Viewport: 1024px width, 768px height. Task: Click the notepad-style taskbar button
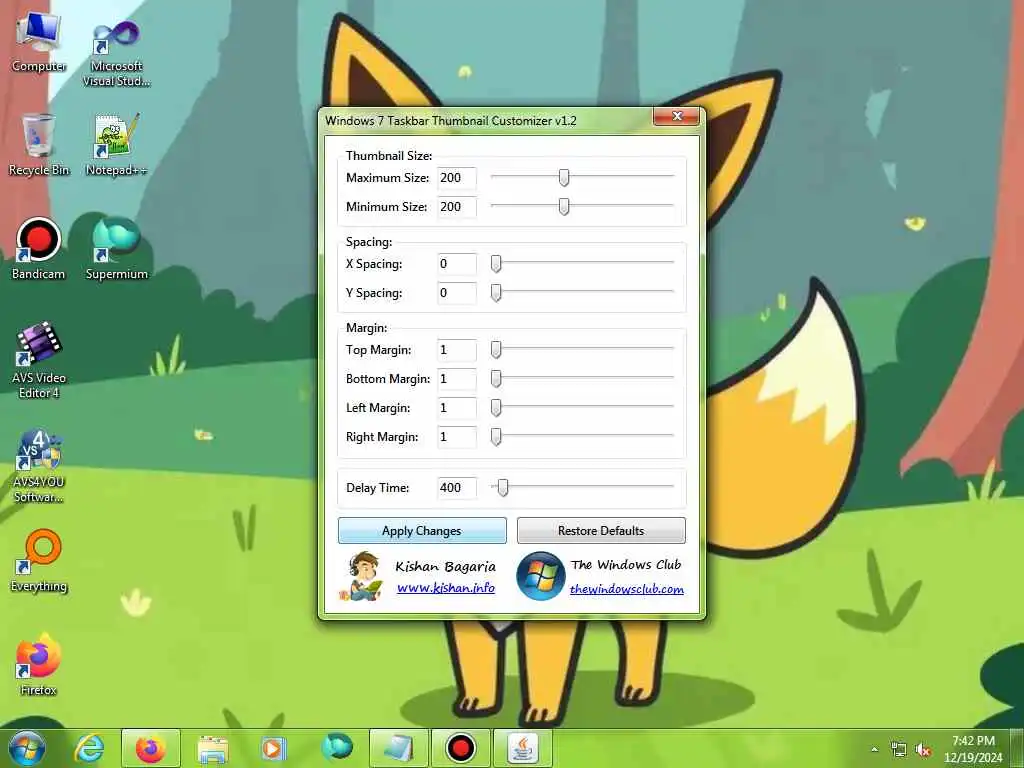click(x=398, y=748)
